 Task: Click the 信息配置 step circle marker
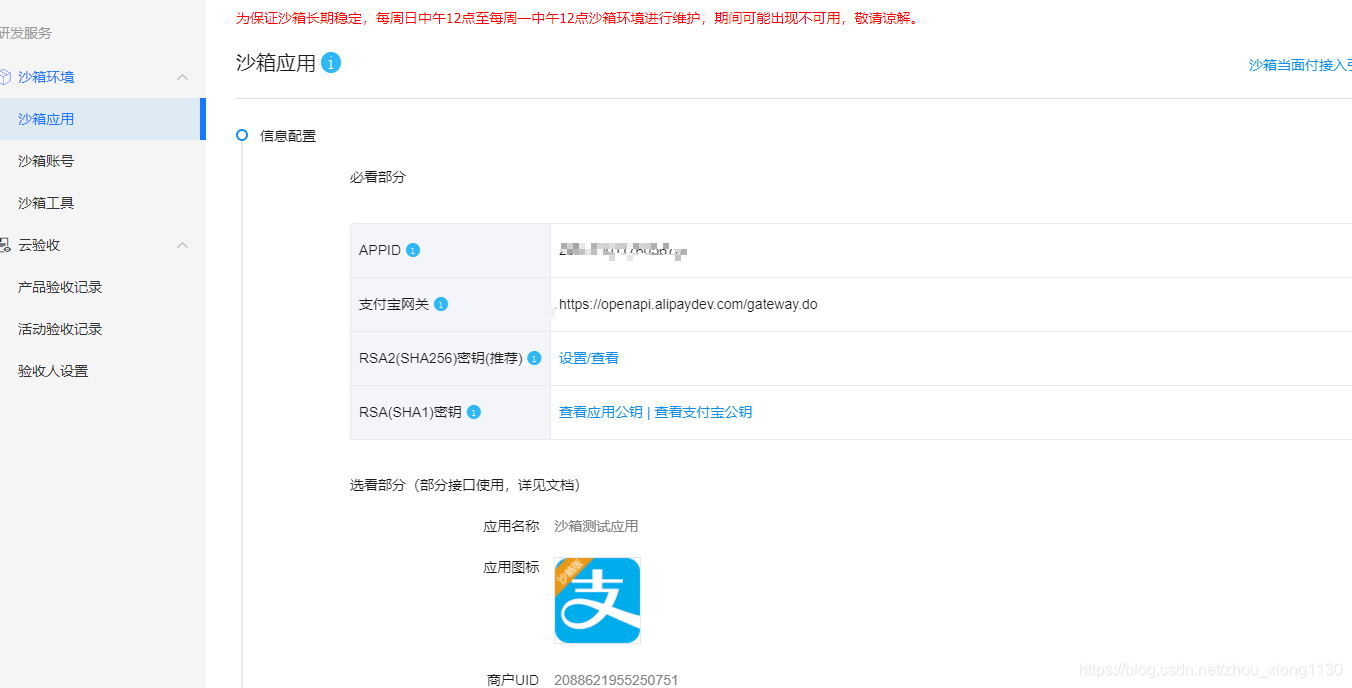(x=242, y=135)
